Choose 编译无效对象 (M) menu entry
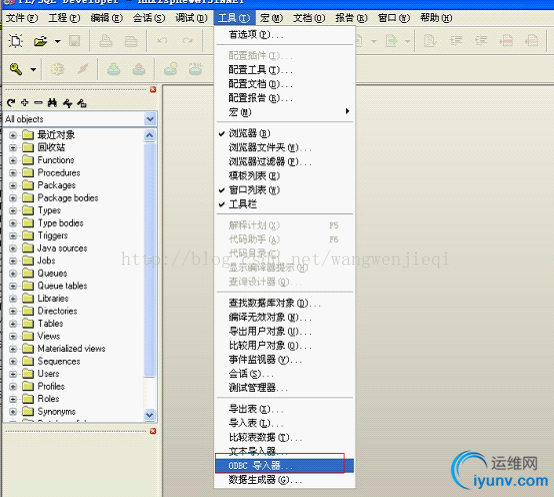The image size is (554, 497). point(285,317)
